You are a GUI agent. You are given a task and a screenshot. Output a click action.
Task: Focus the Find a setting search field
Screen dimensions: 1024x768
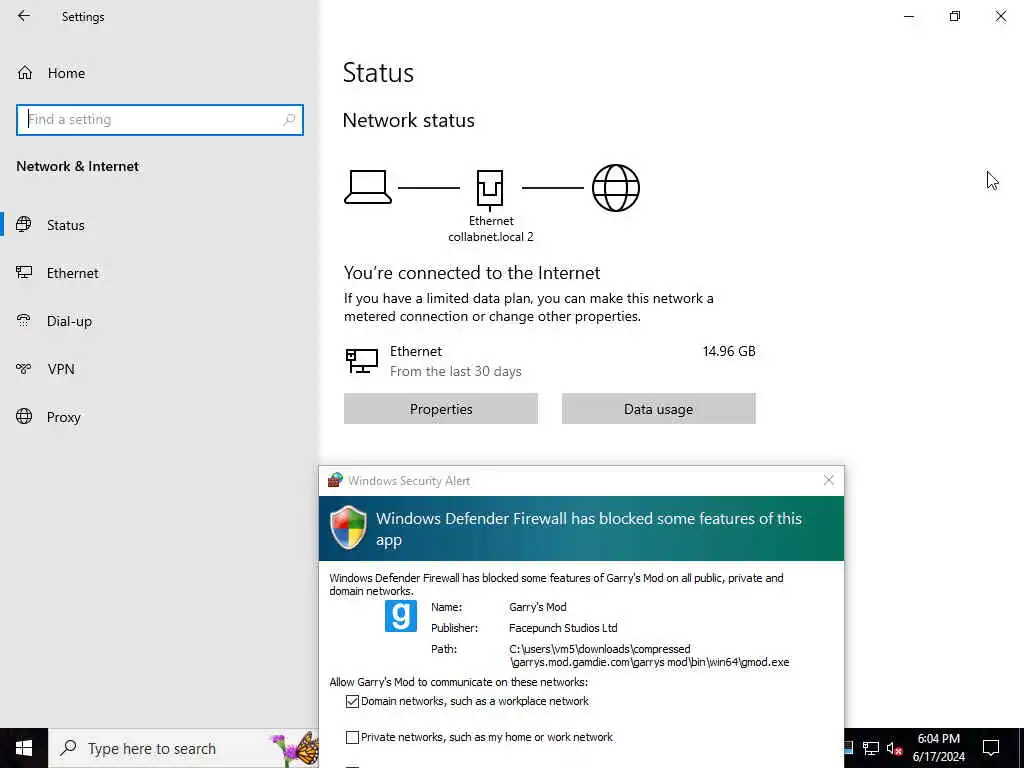pos(160,120)
